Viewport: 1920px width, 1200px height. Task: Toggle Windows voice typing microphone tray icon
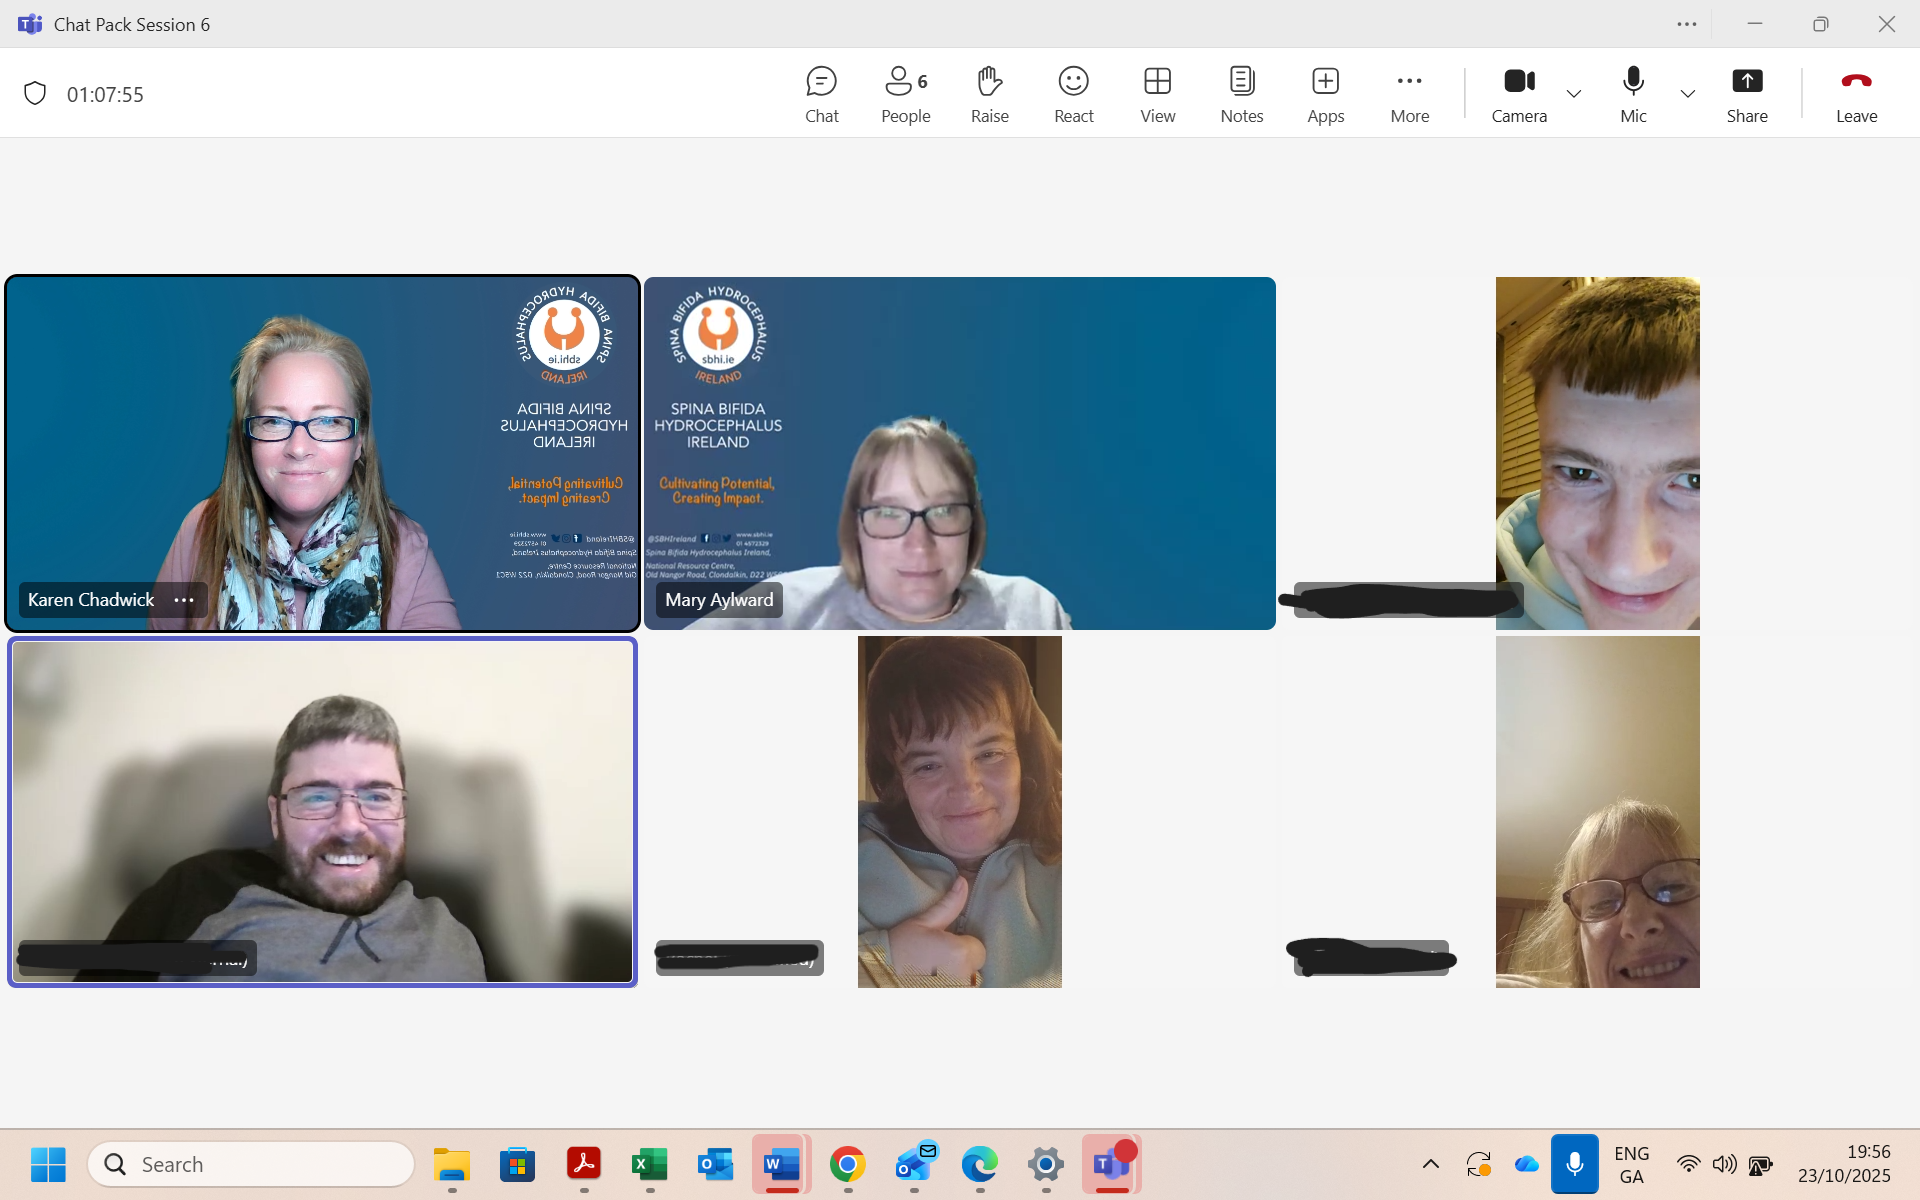pos(1574,1164)
